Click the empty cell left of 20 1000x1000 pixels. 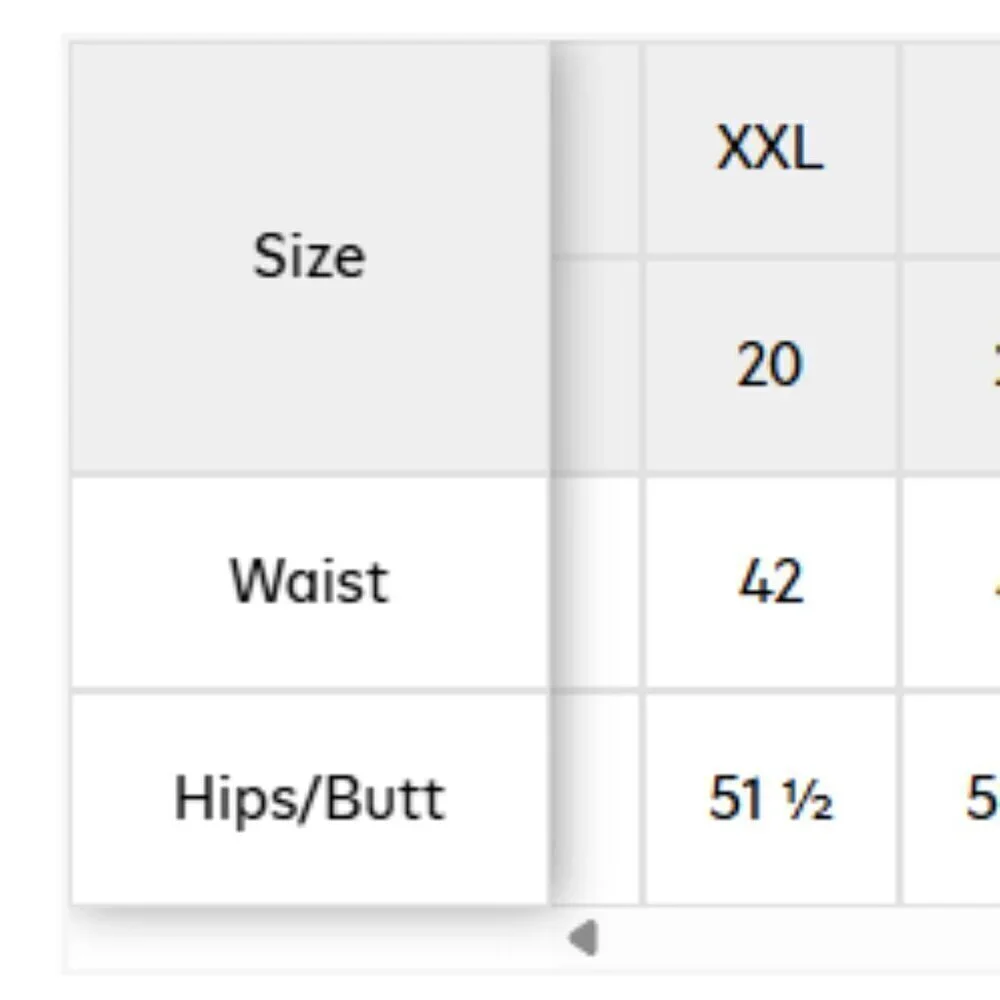[x=595, y=366]
